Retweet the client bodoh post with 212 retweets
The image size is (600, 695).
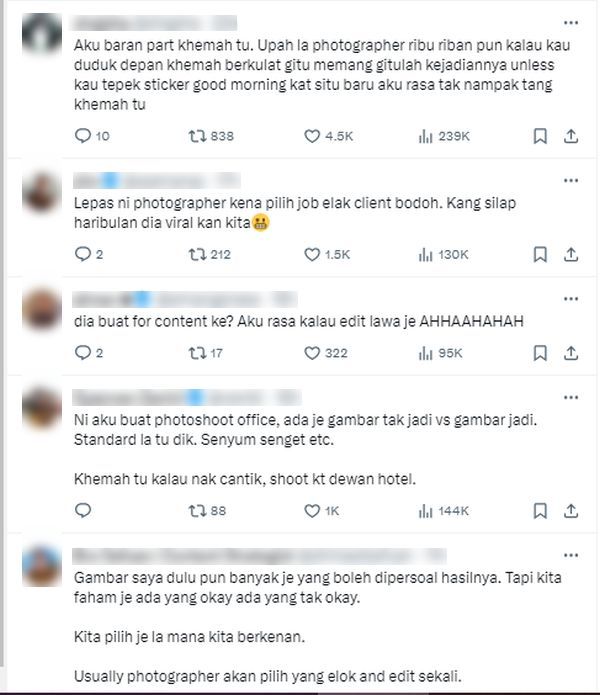click(210, 254)
